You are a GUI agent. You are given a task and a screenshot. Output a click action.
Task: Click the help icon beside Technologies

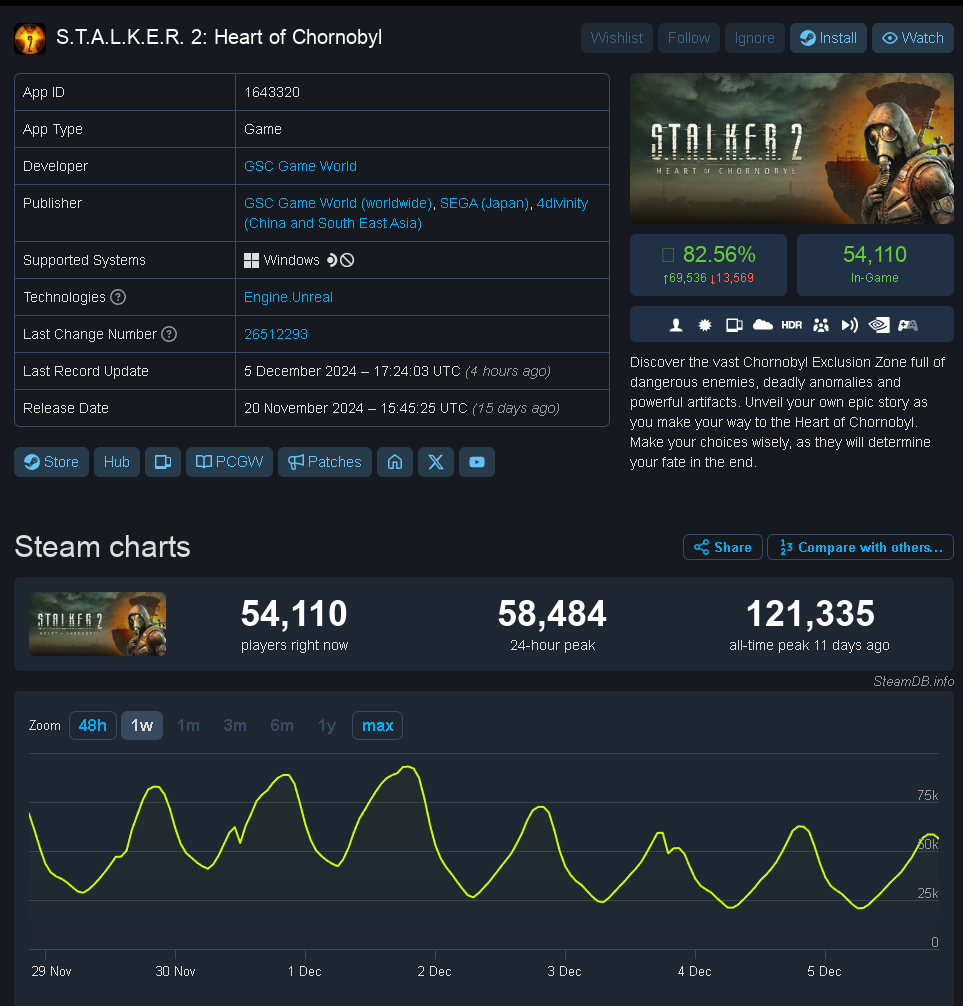coord(118,297)
